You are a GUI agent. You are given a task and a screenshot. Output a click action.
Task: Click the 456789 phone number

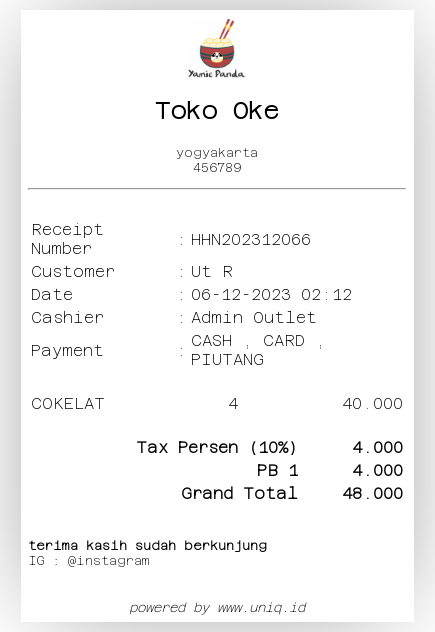pyautogui.click(x=217, y=168)
